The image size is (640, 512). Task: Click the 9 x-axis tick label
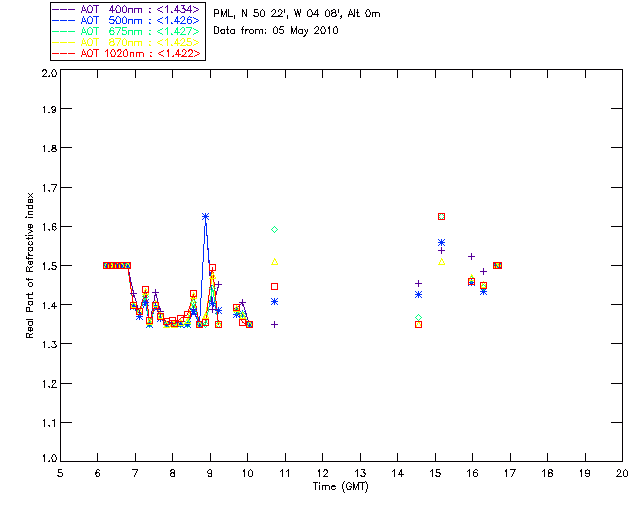pyautogui.click(x=210, y=473)
